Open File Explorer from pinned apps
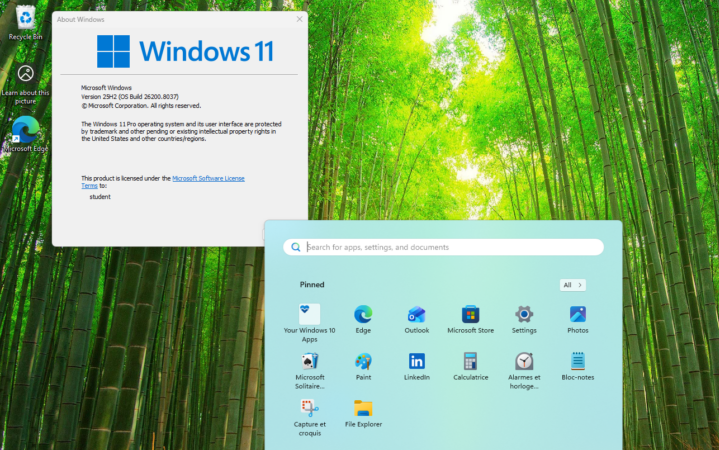Viewport: 719px width, 450px height. tap(363, 413)
